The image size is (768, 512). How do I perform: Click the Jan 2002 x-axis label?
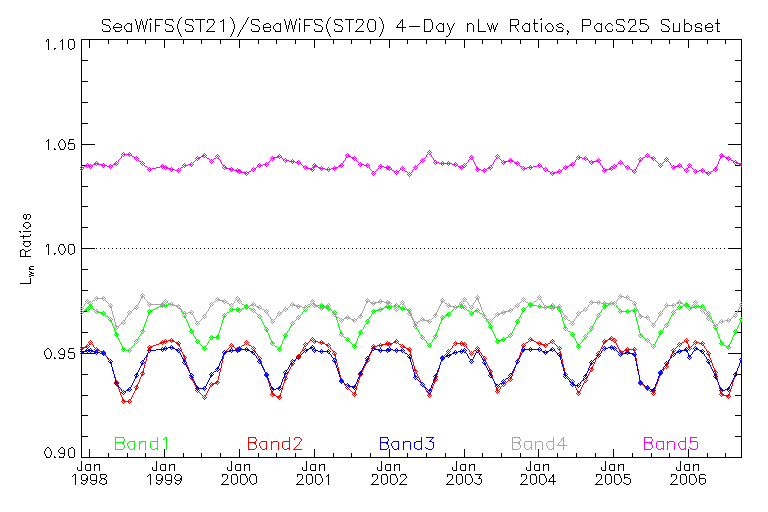pos(389,473)
